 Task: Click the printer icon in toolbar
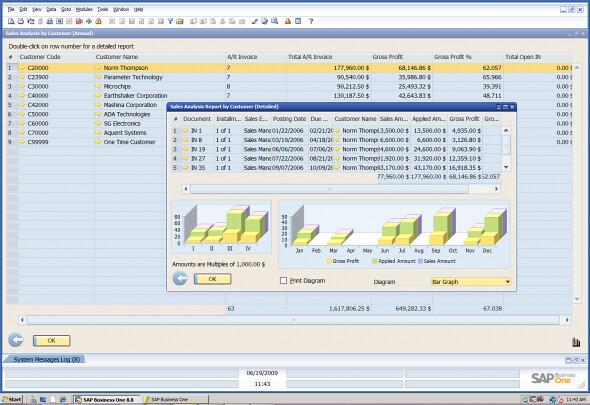tap(21, 21)
